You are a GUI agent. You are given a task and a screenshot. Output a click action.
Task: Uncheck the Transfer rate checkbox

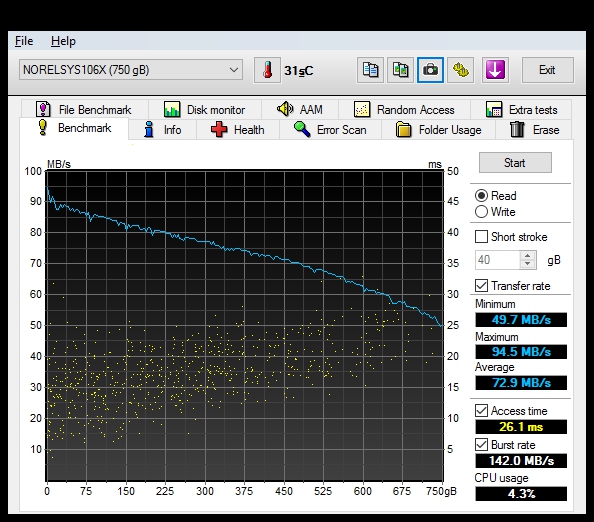point(481,286)
